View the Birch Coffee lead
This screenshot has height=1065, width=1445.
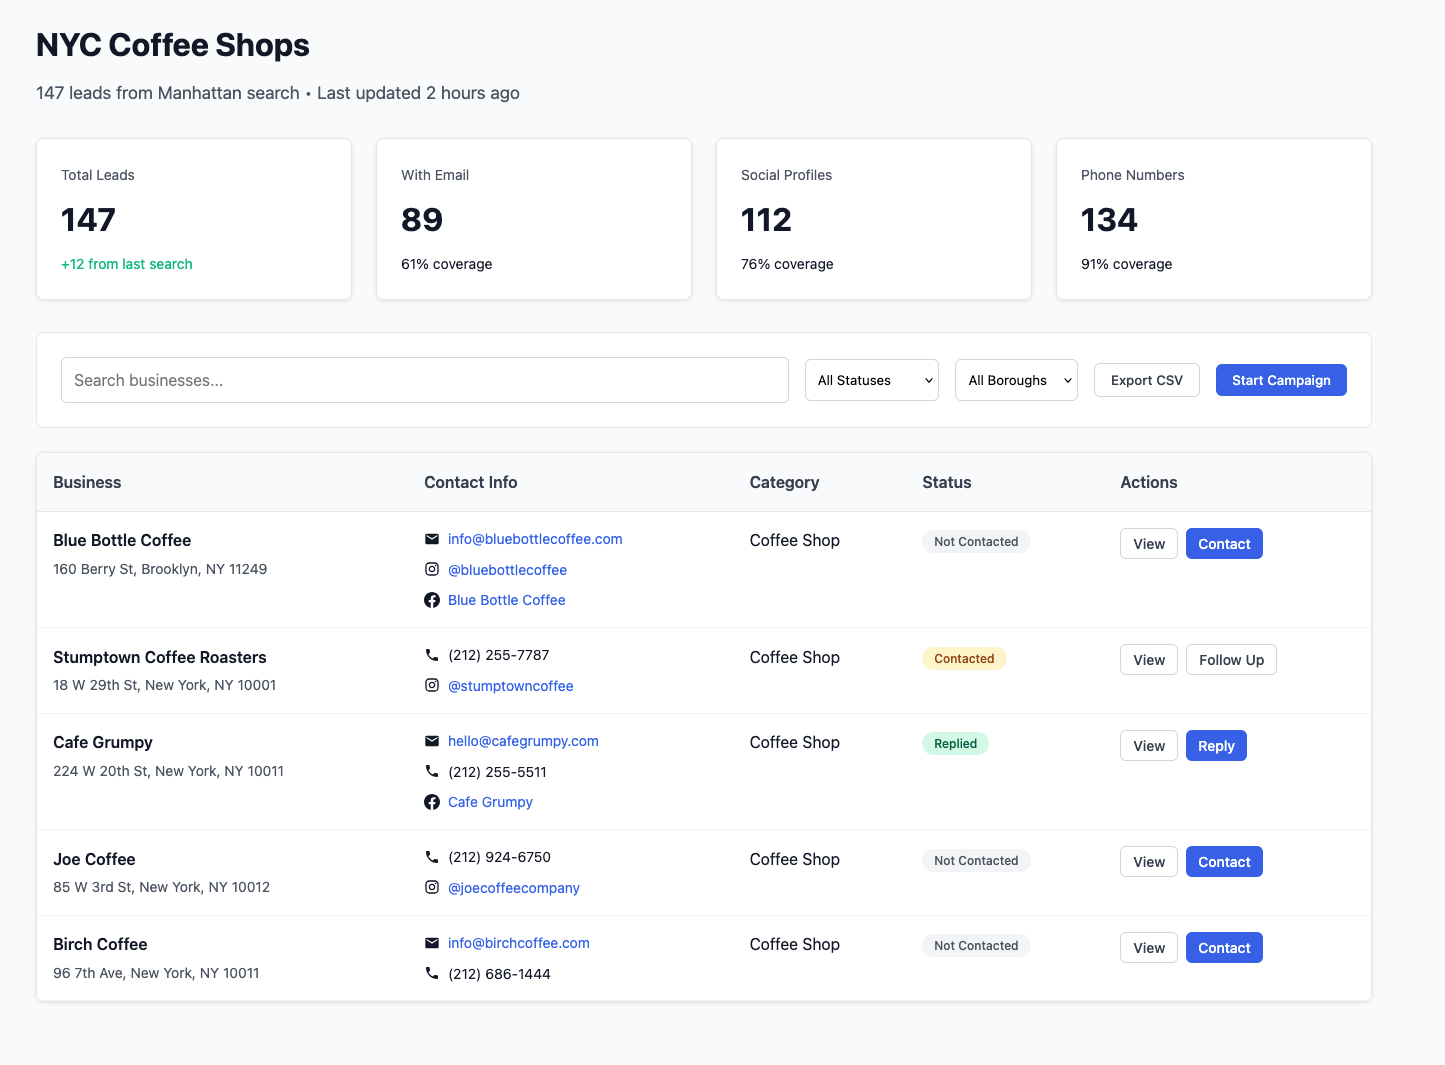click(x=1149, y=948)
